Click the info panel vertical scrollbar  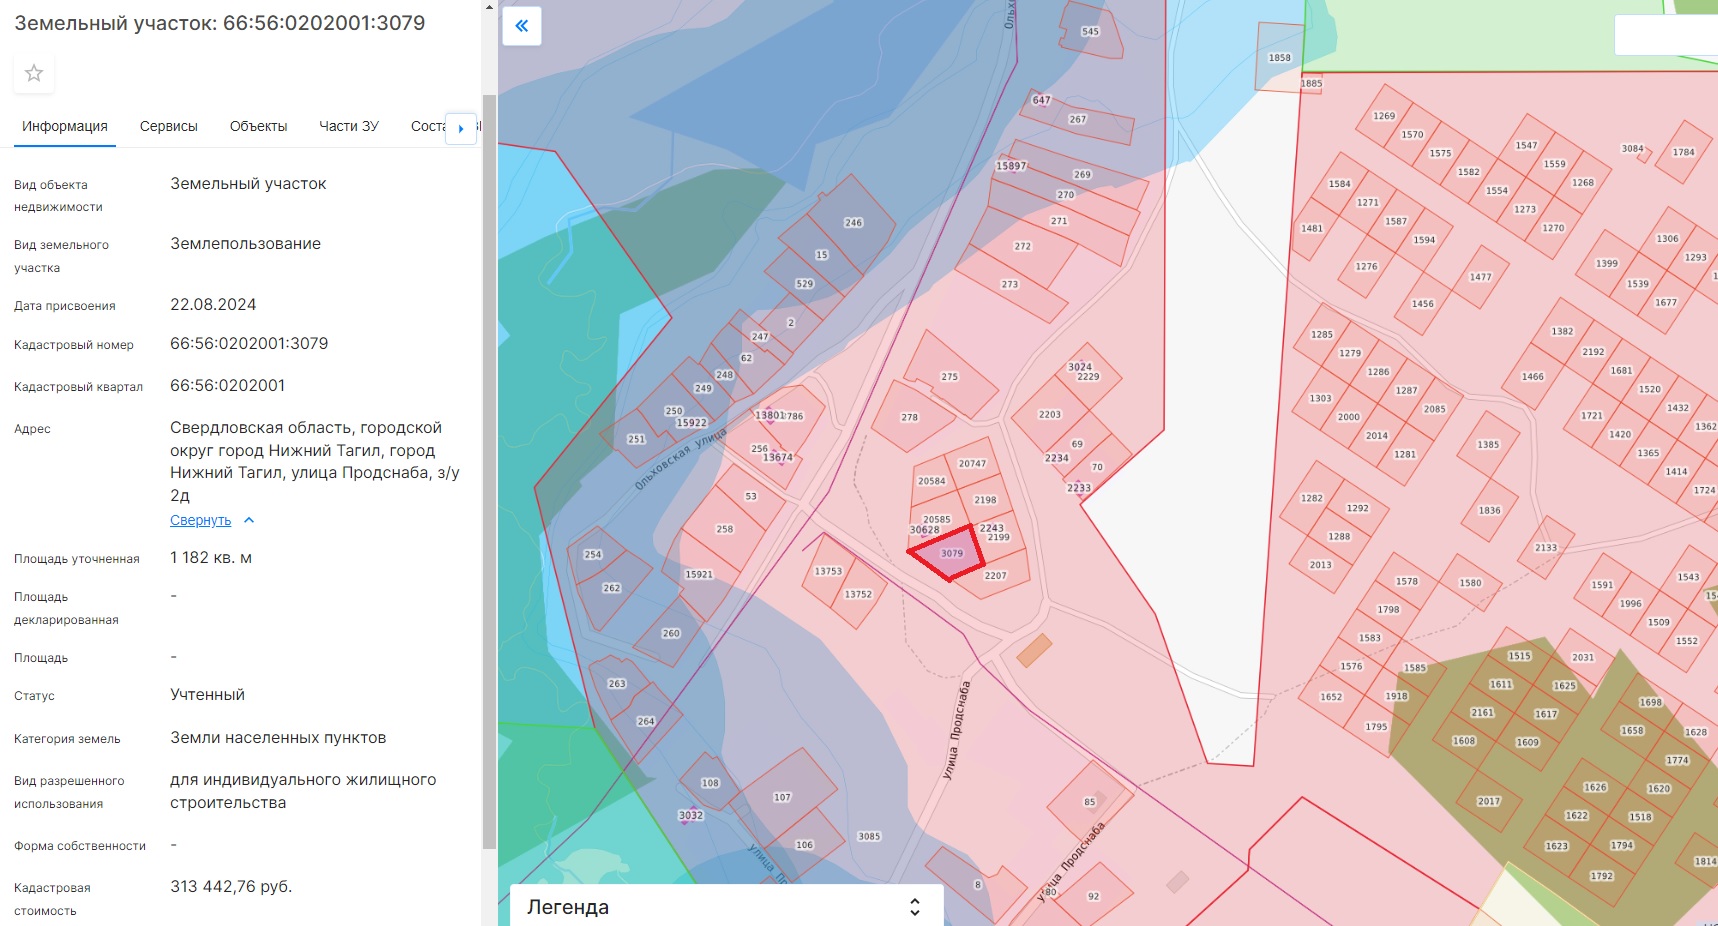click(x=489, y=470)
